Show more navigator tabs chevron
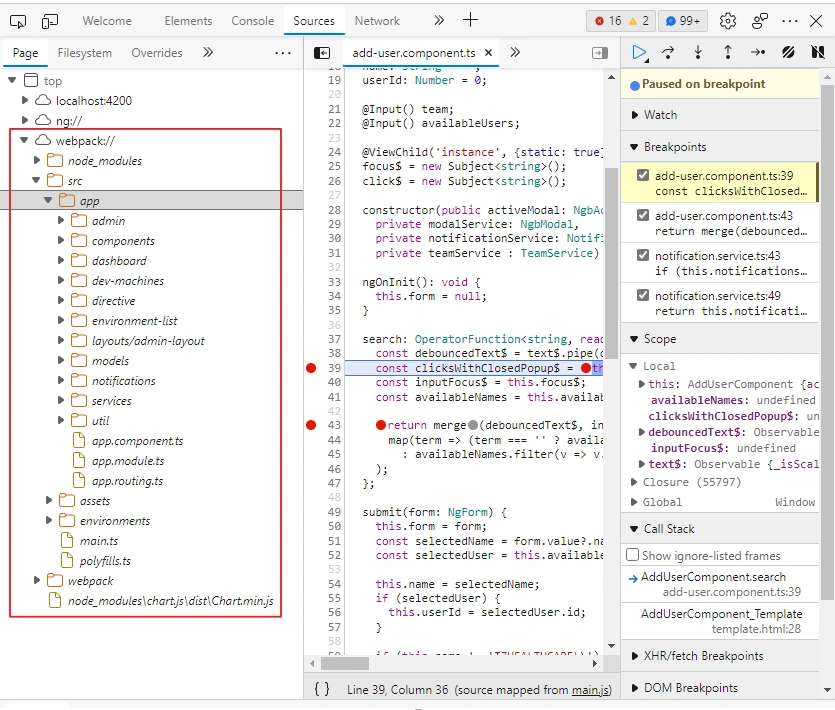835x710 pixels. 208,52
